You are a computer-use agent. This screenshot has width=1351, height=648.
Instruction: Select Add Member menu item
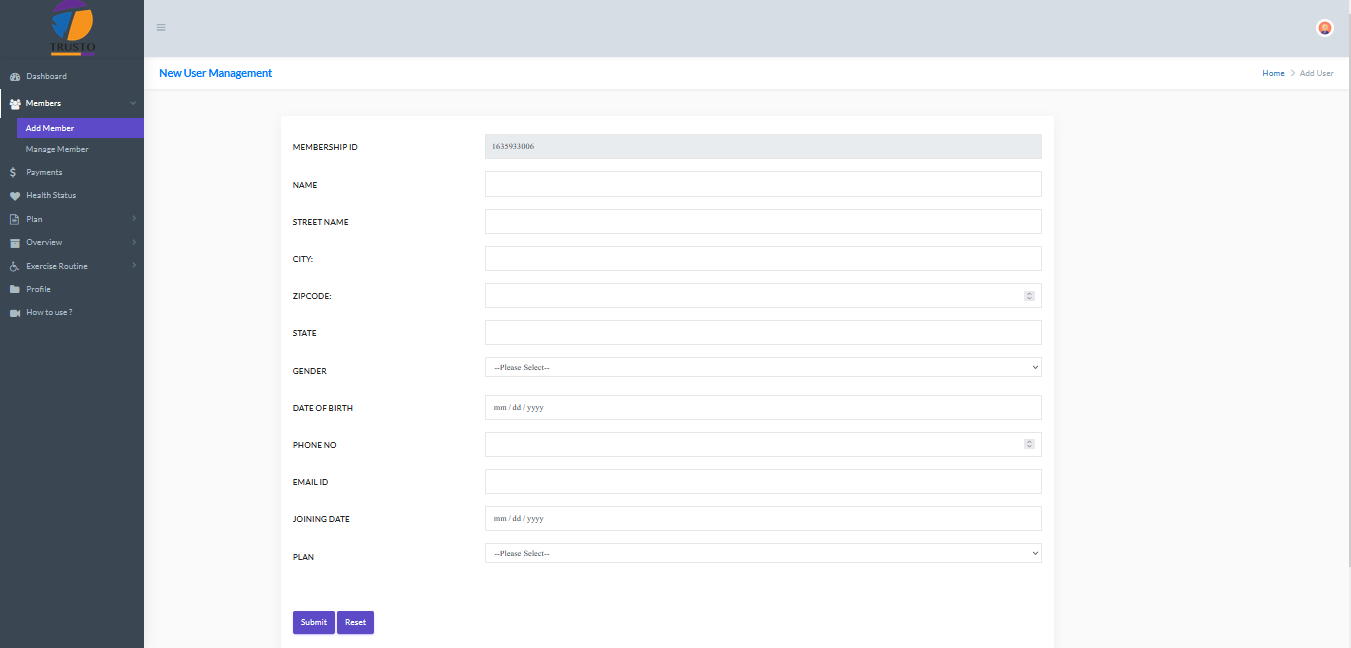pyautogui.click(x=80, y=128)
